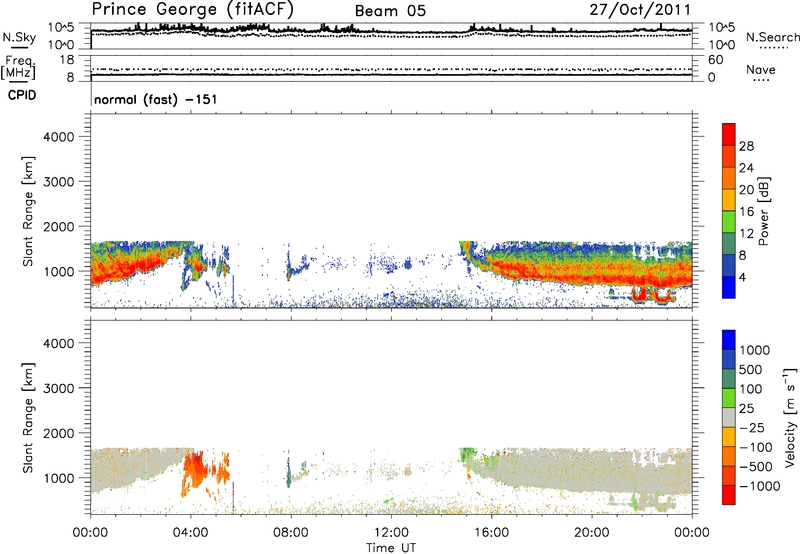Click the "4000" tick in the velocity panel
The height and width of the screenshot is (554, 800).
coord(59,343)
